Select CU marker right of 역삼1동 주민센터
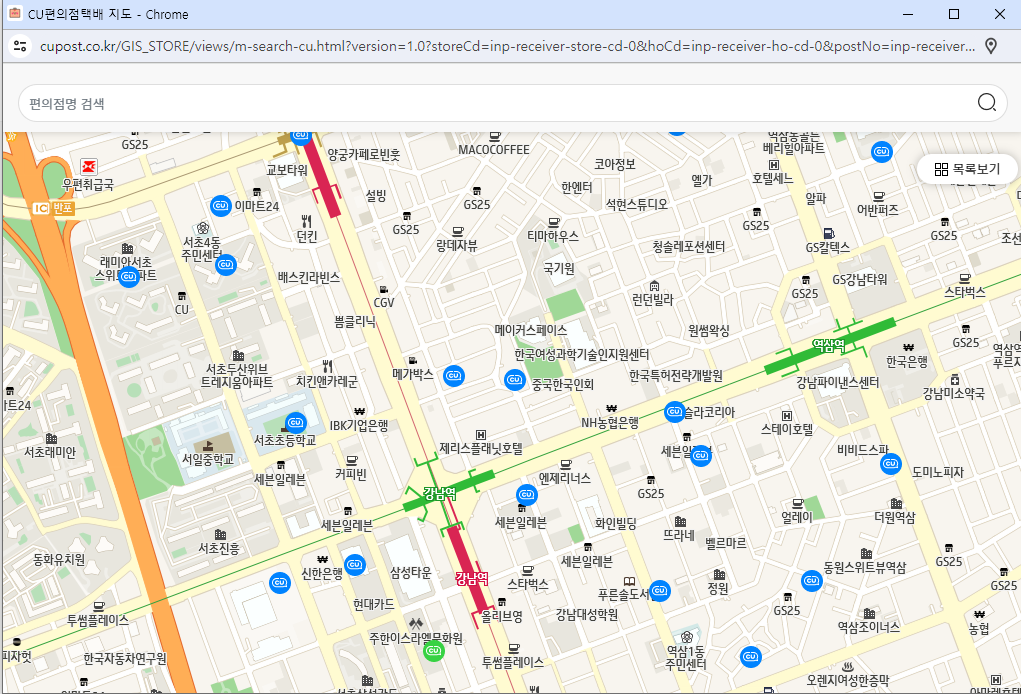Viewport: 1021px width, 694px height. tap(750, 657)
